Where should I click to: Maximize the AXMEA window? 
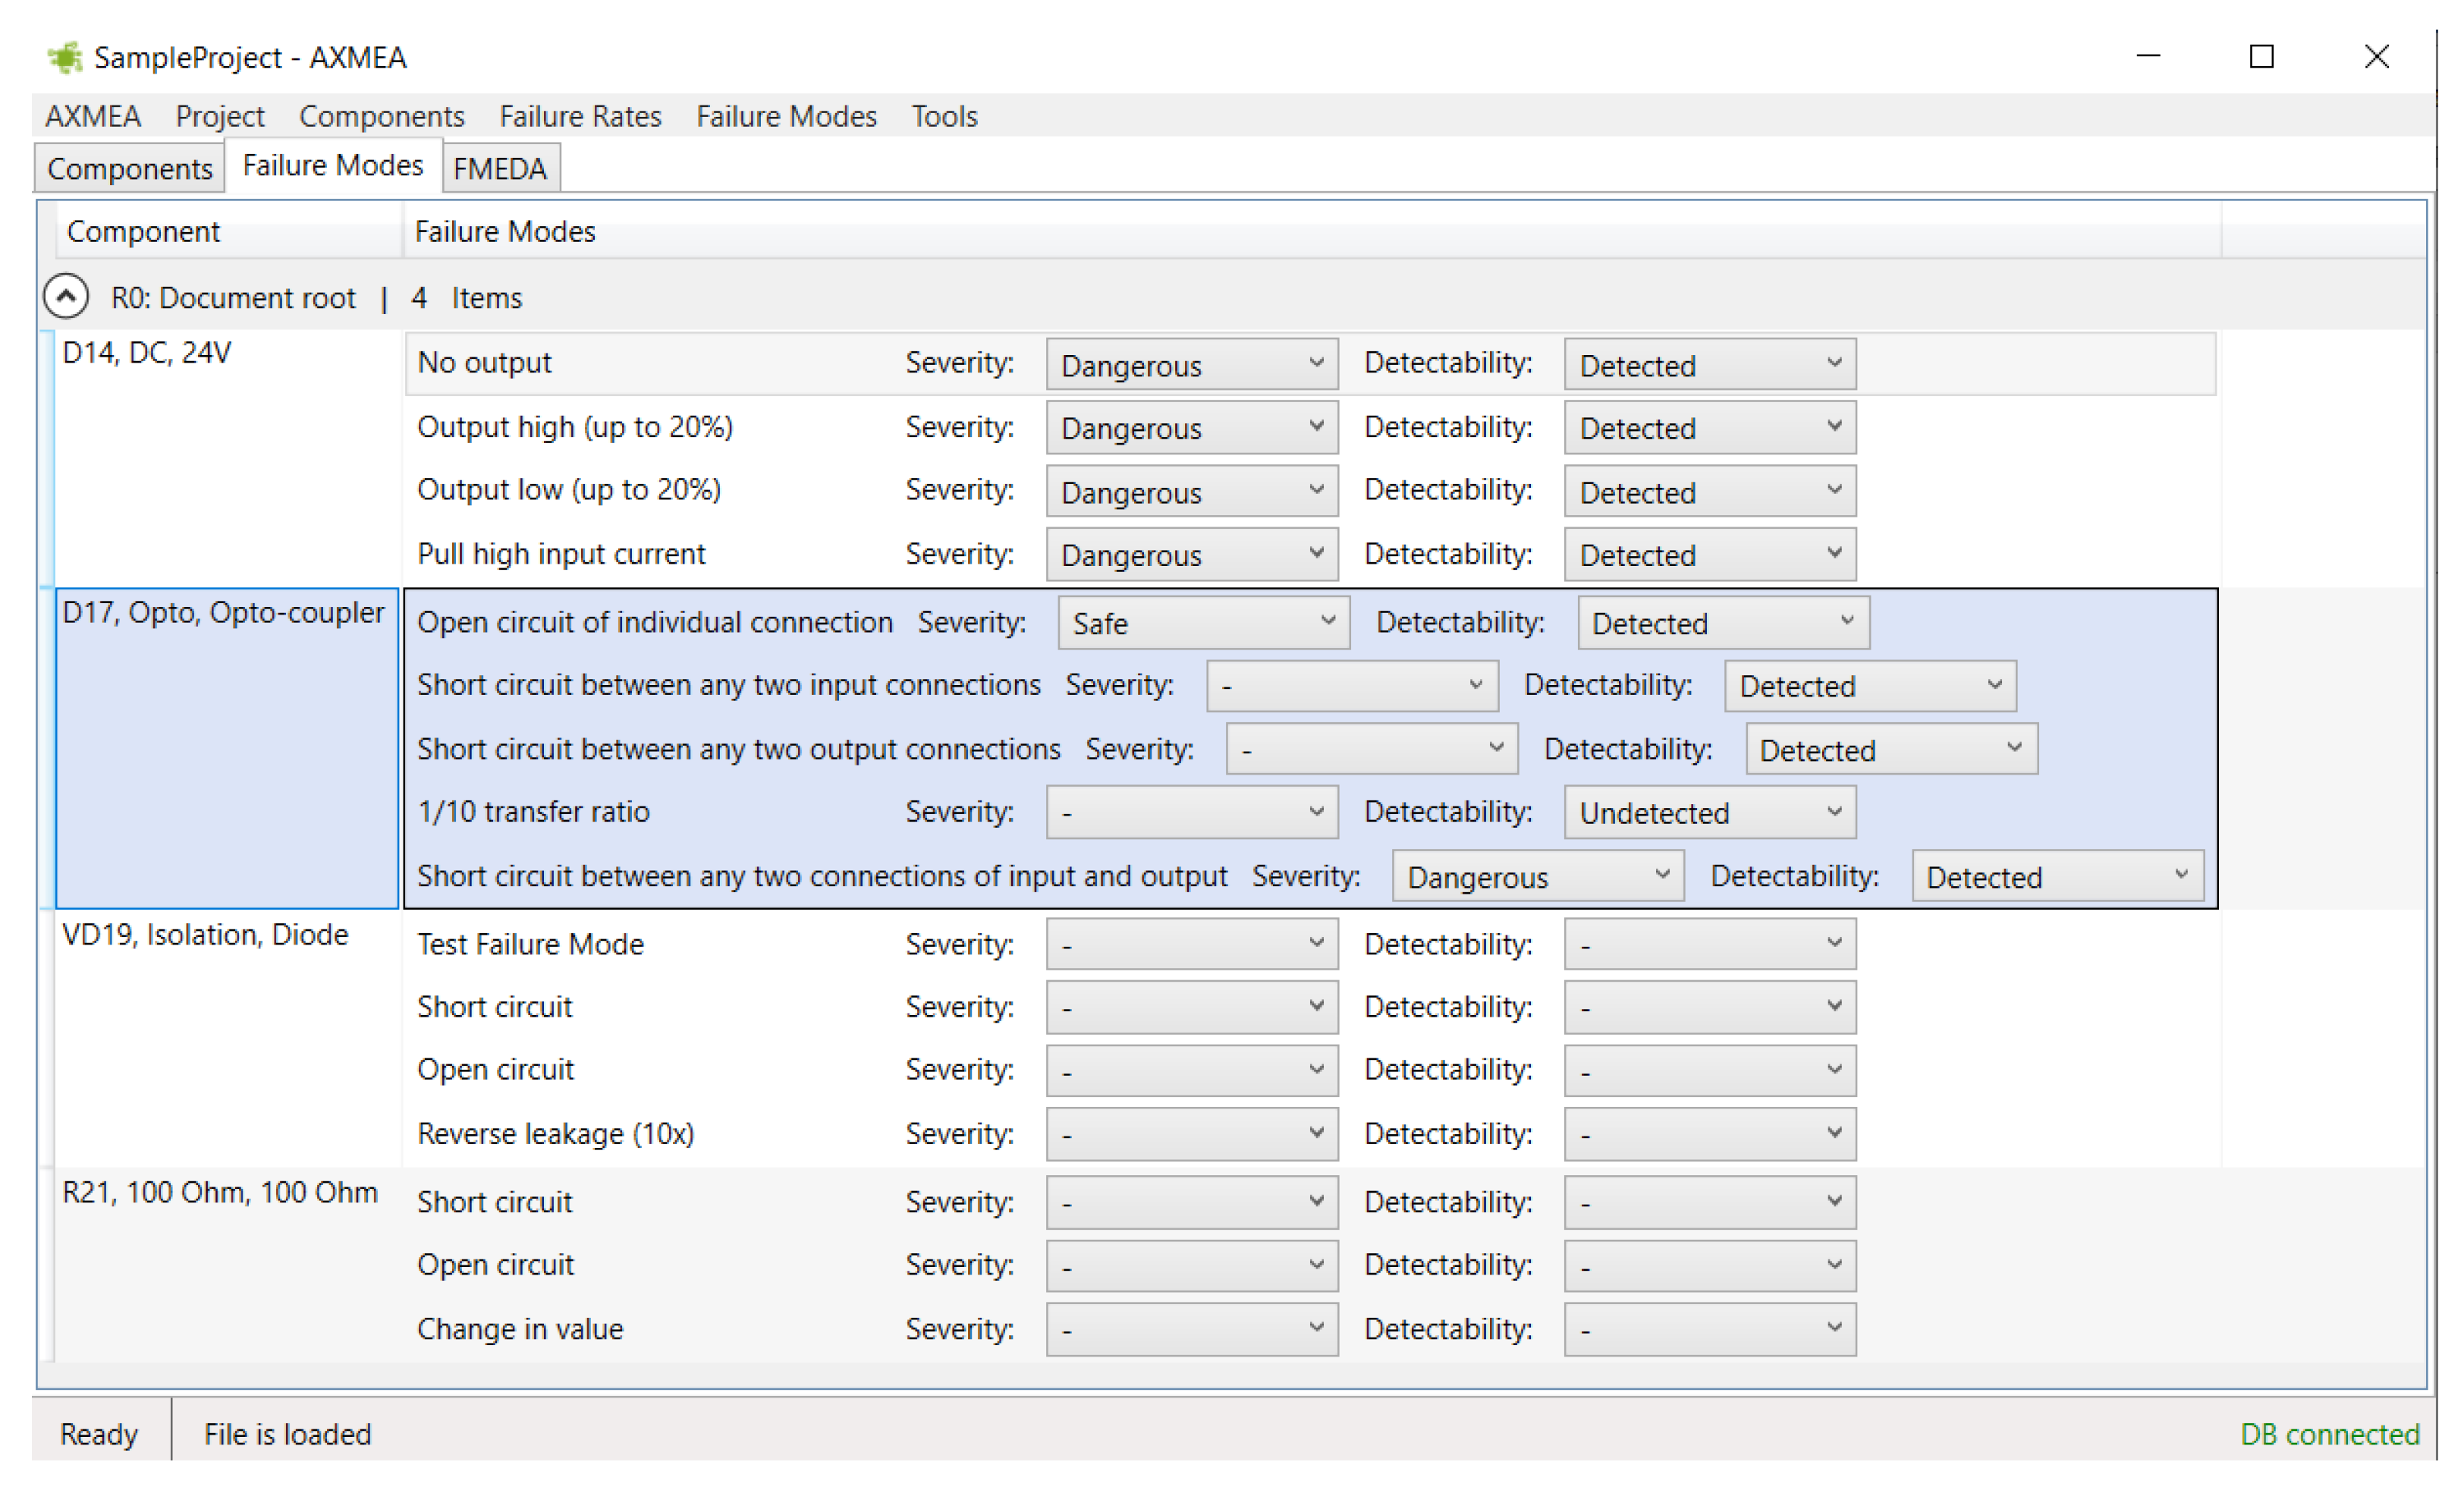click(x=2261, y=57)
